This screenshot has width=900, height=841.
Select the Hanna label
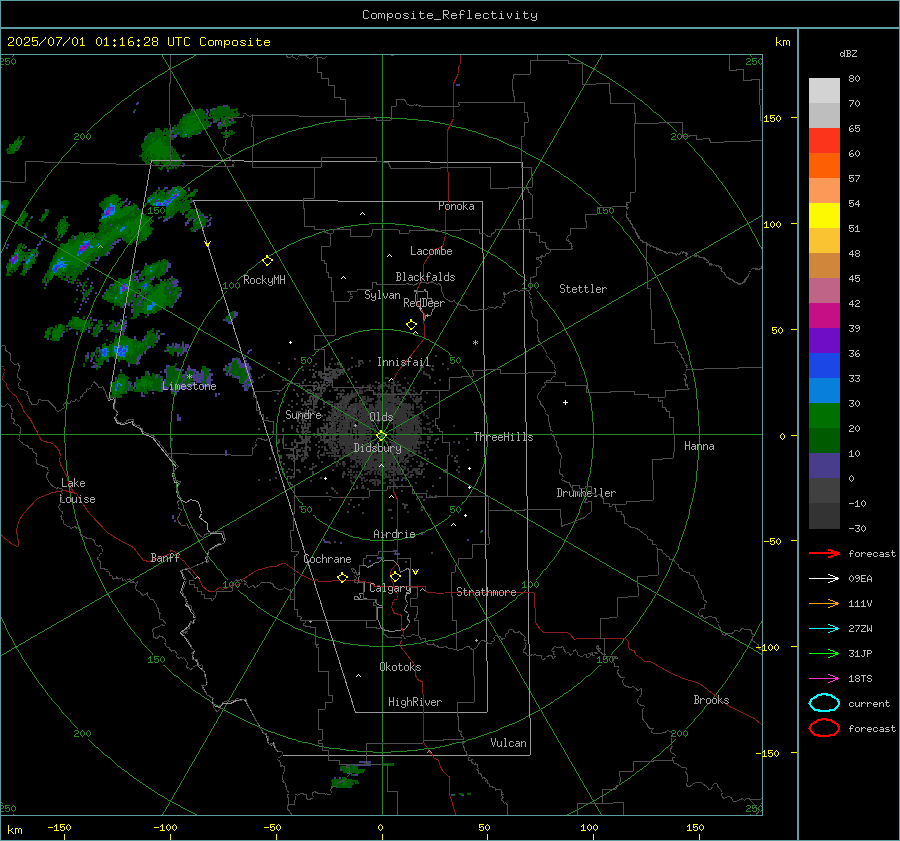coord(699,446)
